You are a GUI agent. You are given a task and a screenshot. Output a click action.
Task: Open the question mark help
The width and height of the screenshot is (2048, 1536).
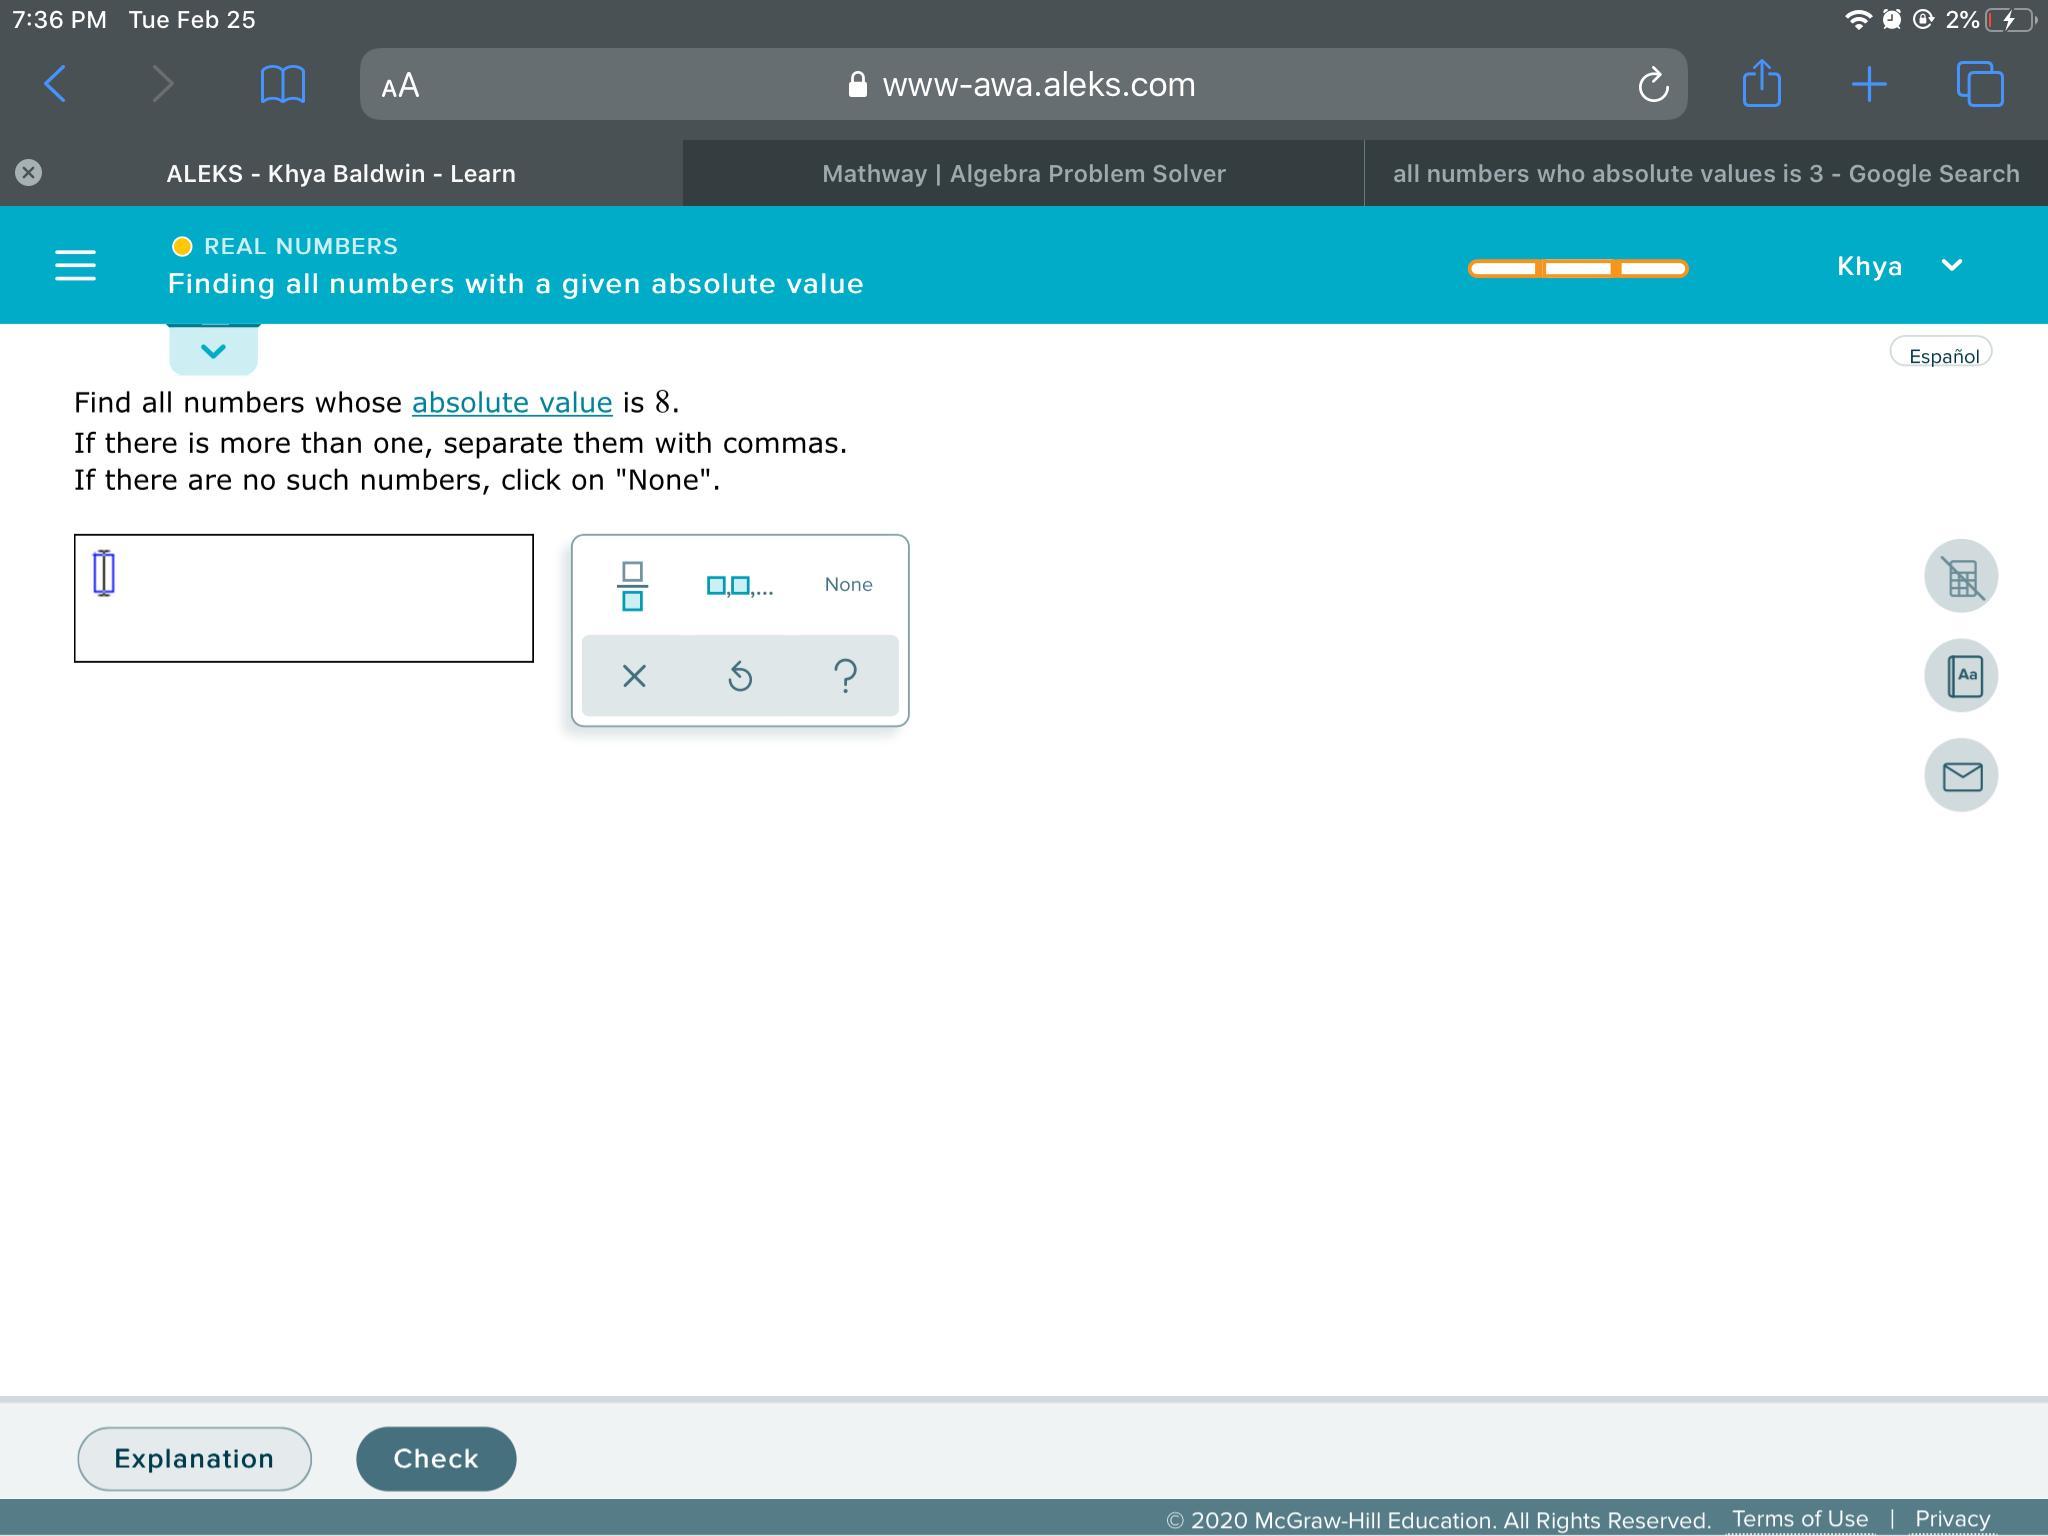(x=845, y=677)
